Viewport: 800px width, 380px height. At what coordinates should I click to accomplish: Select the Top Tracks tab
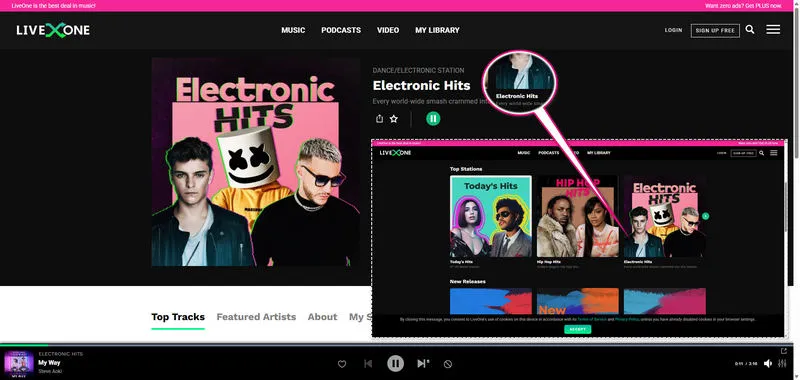pyautogui.click(x=178, y=317)
